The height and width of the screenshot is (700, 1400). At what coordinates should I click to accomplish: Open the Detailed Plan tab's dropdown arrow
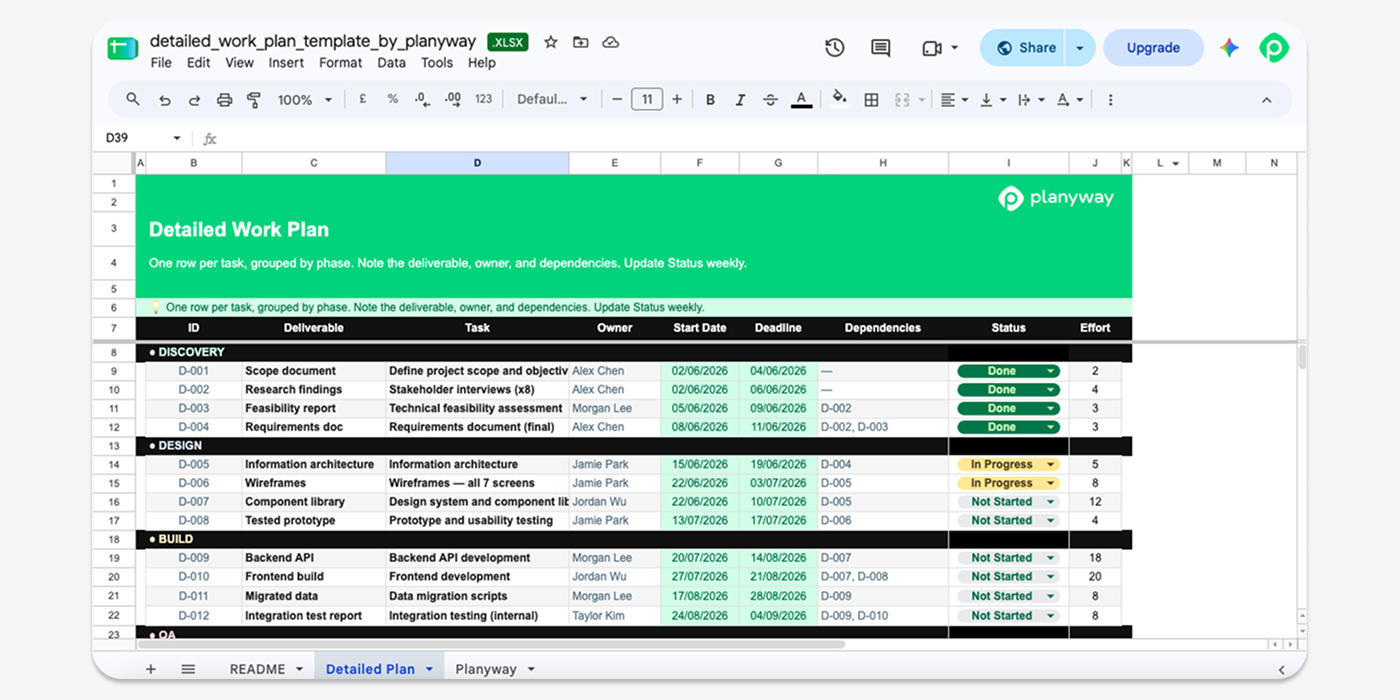pos(429,669)
